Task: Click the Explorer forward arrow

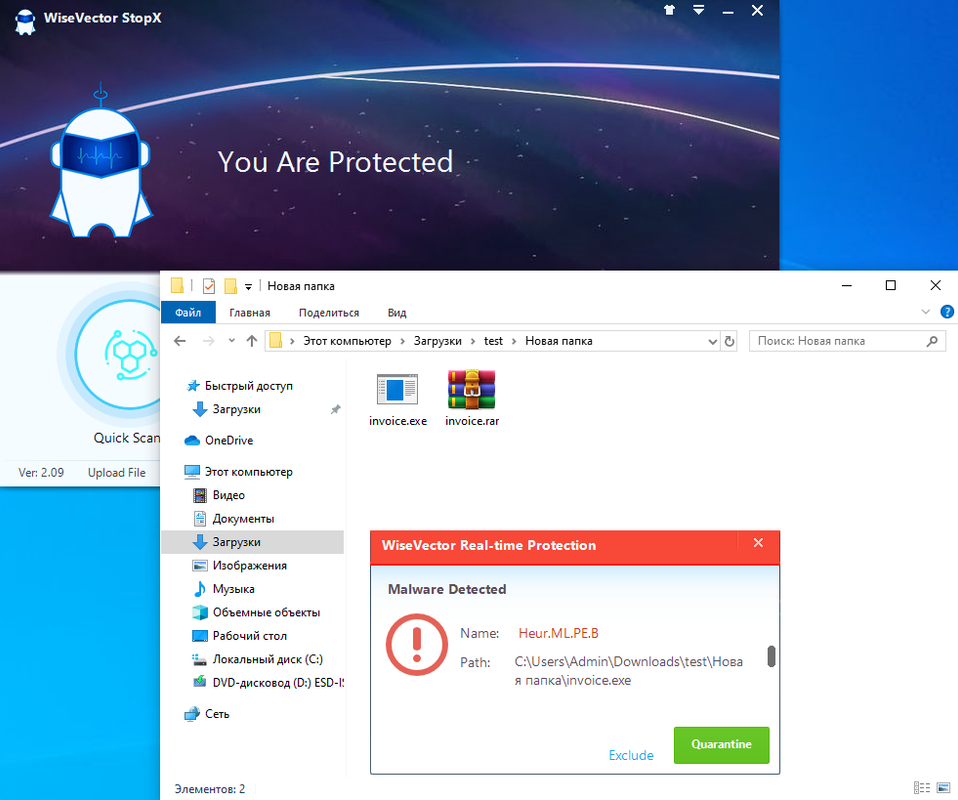Action: pyautogui.click(x=208, y=341)
